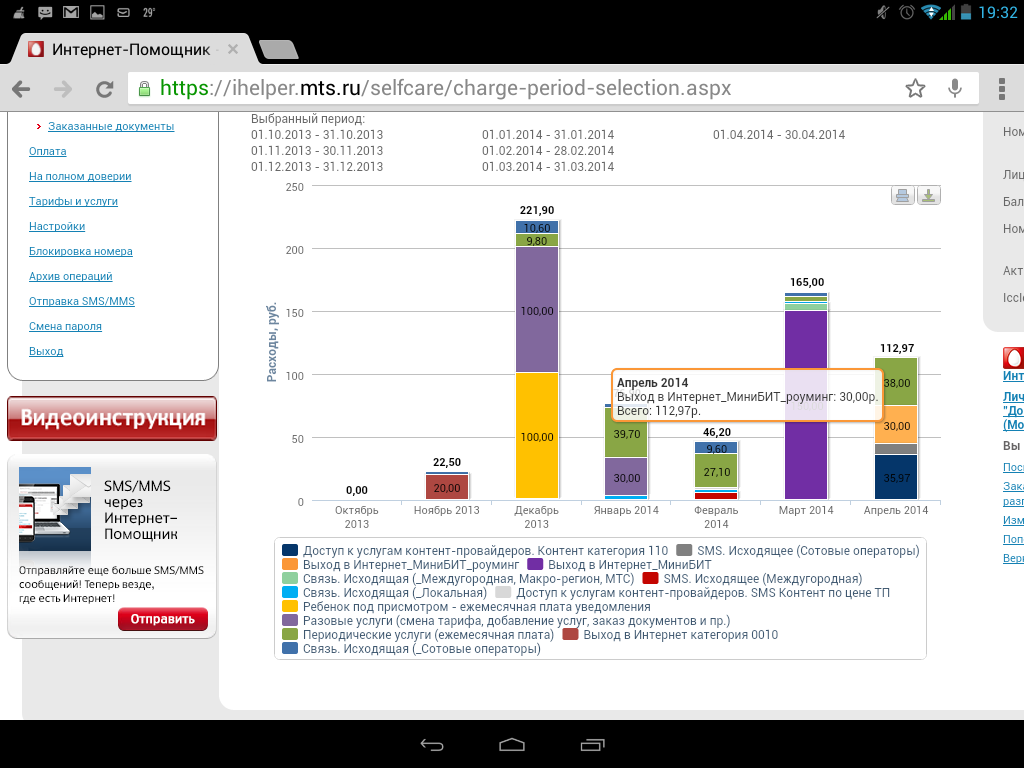Toggle violet swatch Разовые услуги
This screenshot has width=1024, height=768.
pos(290,620)
